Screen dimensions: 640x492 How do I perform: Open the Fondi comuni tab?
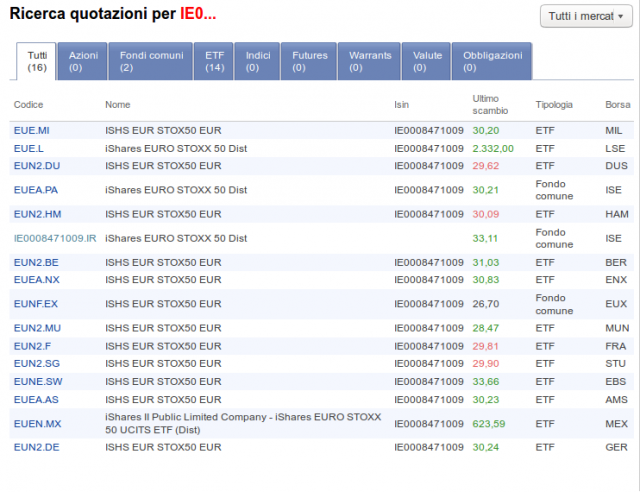click(x=152, y=61)
